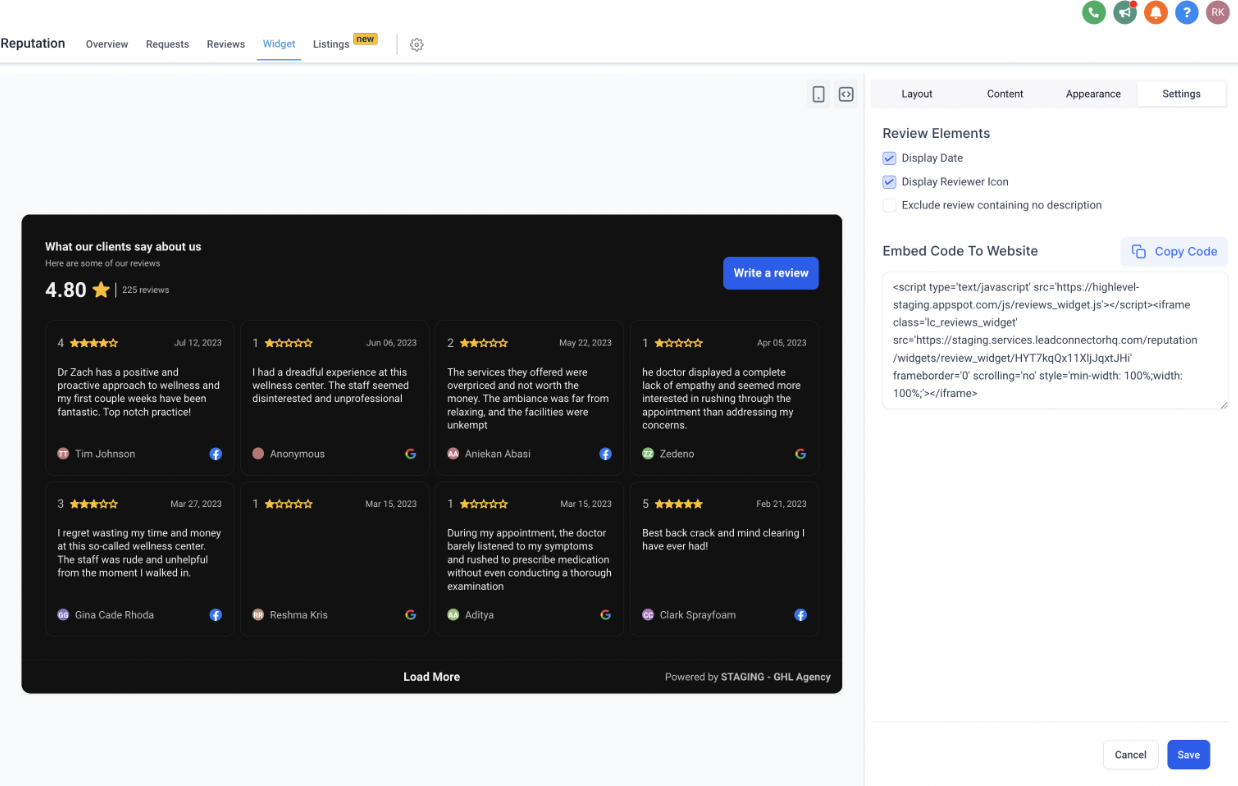
Task: Click Tim Johnson's reviewer avatar
Action: coord(63,454)
